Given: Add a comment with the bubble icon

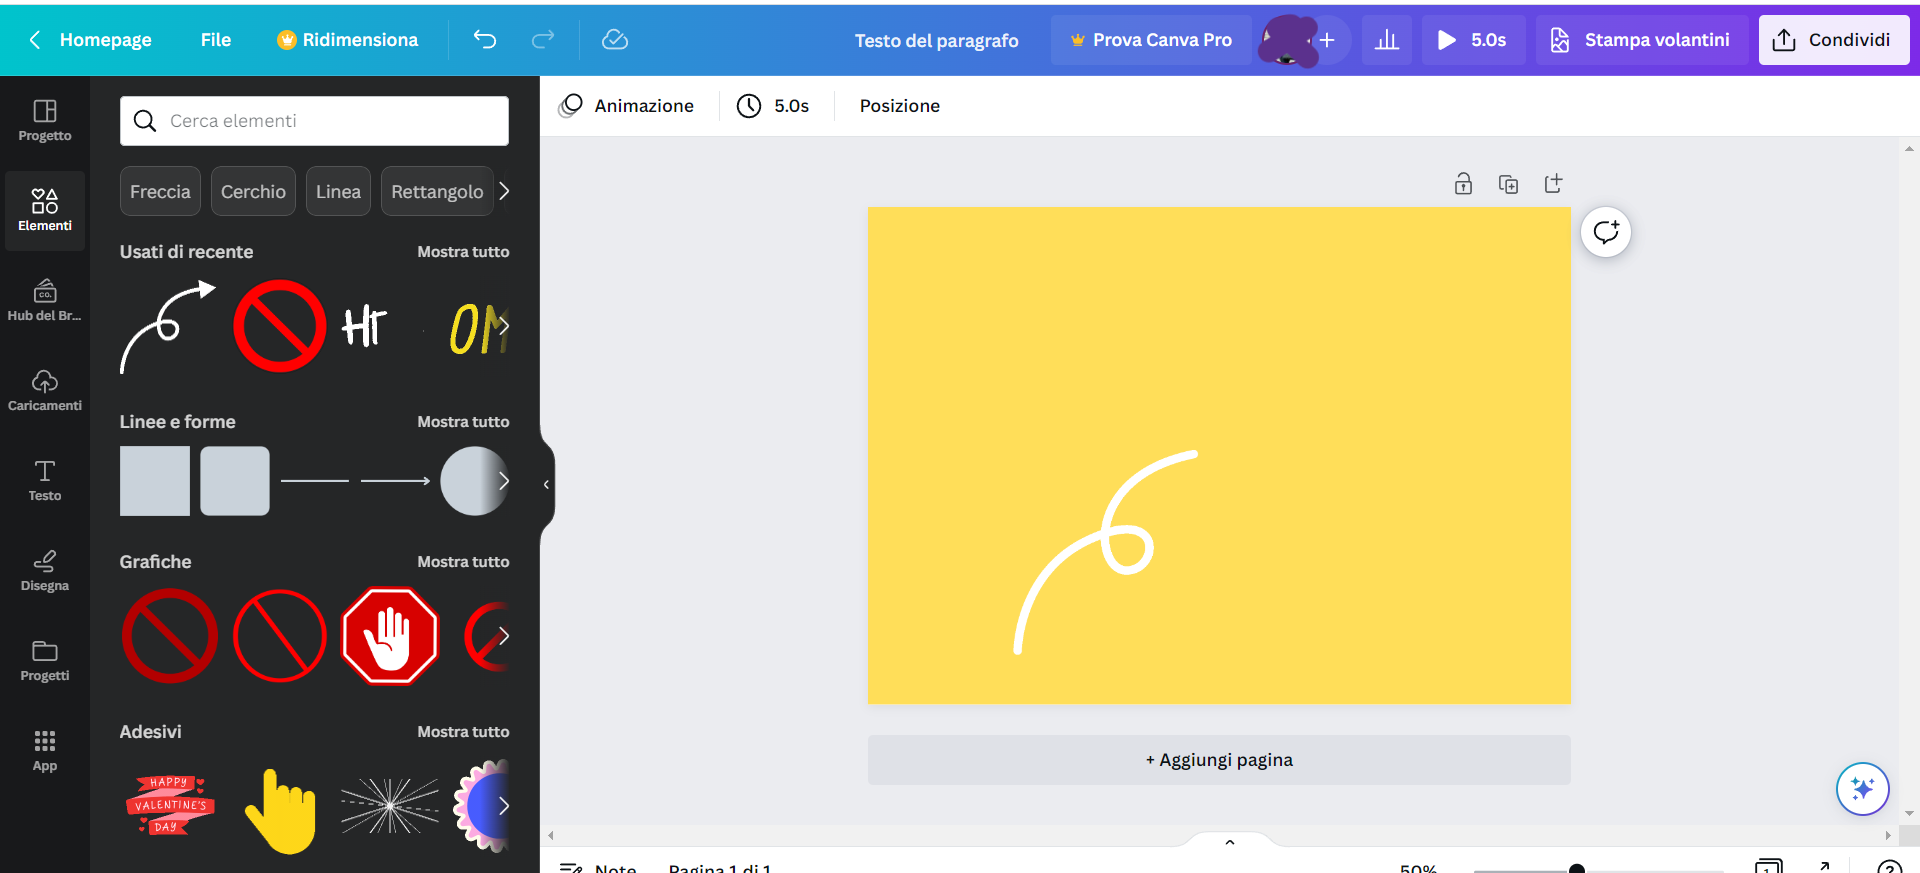Looking at the screenshot, I should [1606, 232].
